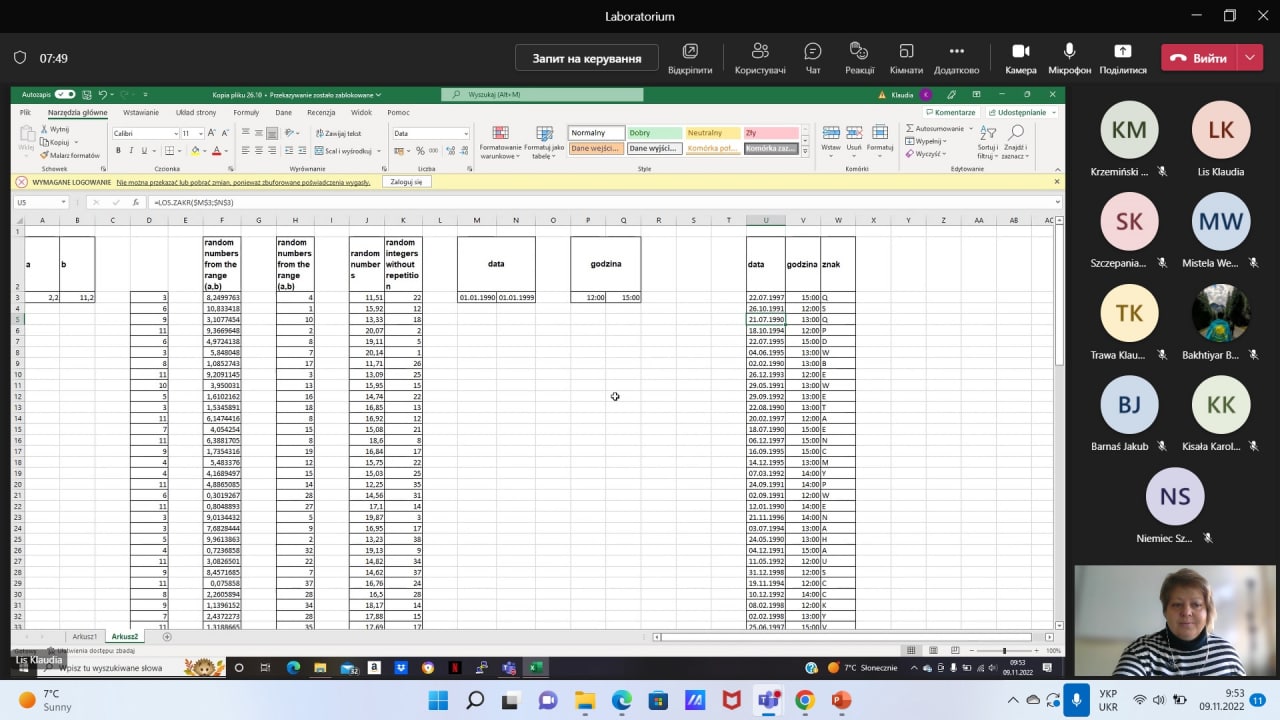
Task: Open the Plik menu
Action: [25, 112]
